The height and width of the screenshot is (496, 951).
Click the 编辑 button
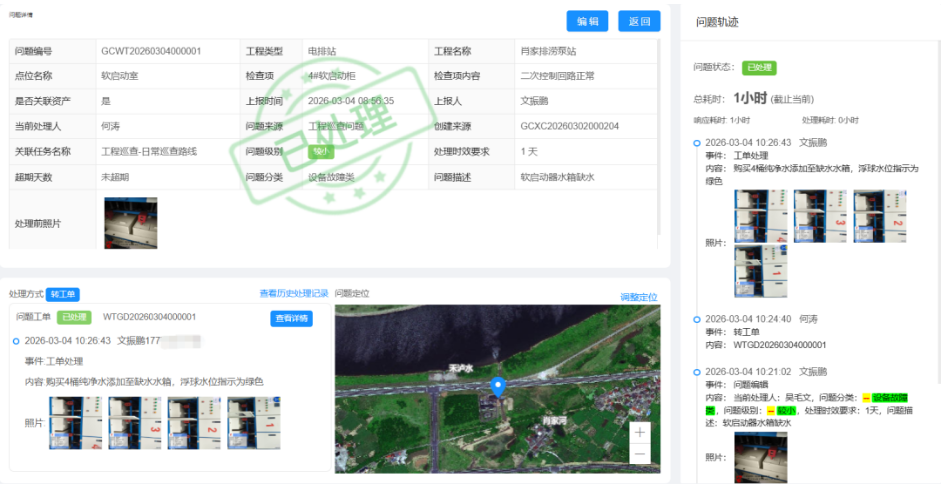coord(587,22)
